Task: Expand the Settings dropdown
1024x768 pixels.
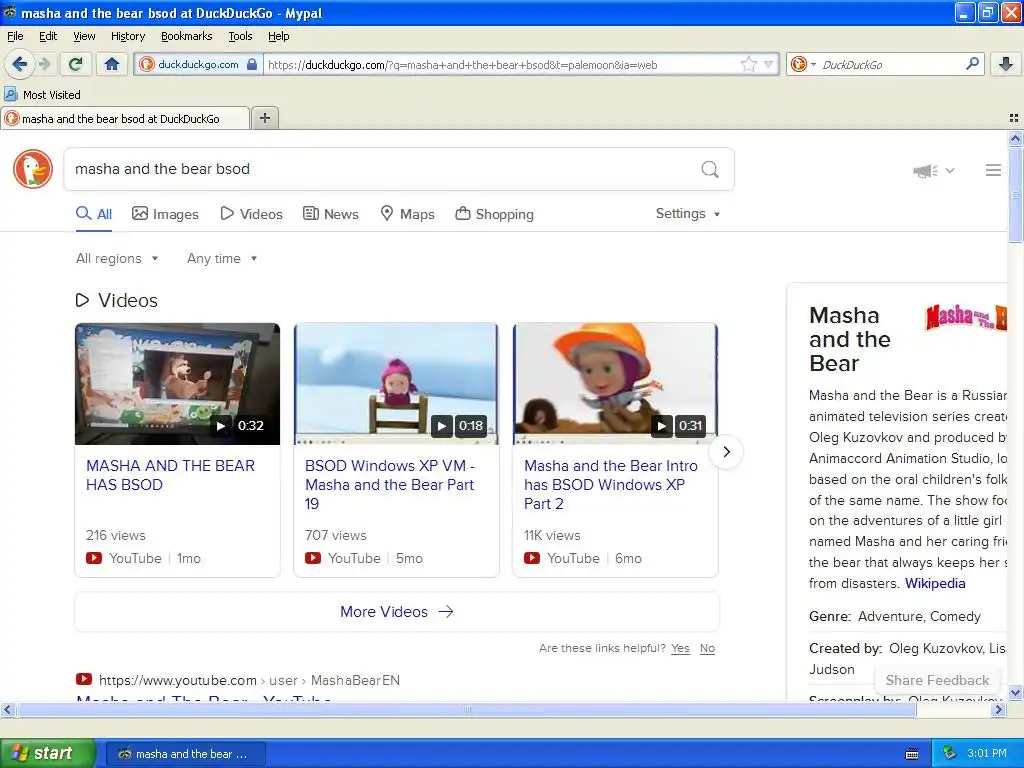Action: point(688,214)
